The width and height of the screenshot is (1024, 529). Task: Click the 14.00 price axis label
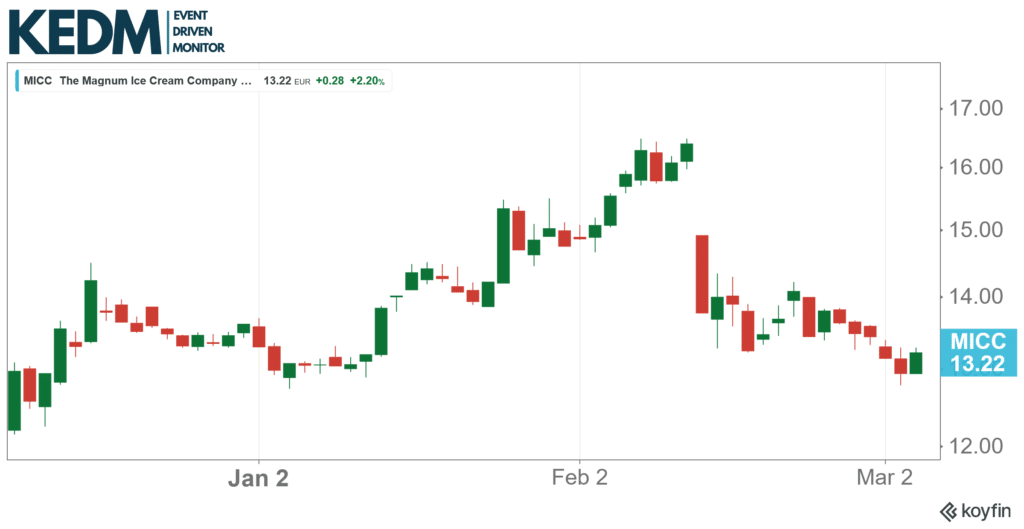(x=977, y=296)
